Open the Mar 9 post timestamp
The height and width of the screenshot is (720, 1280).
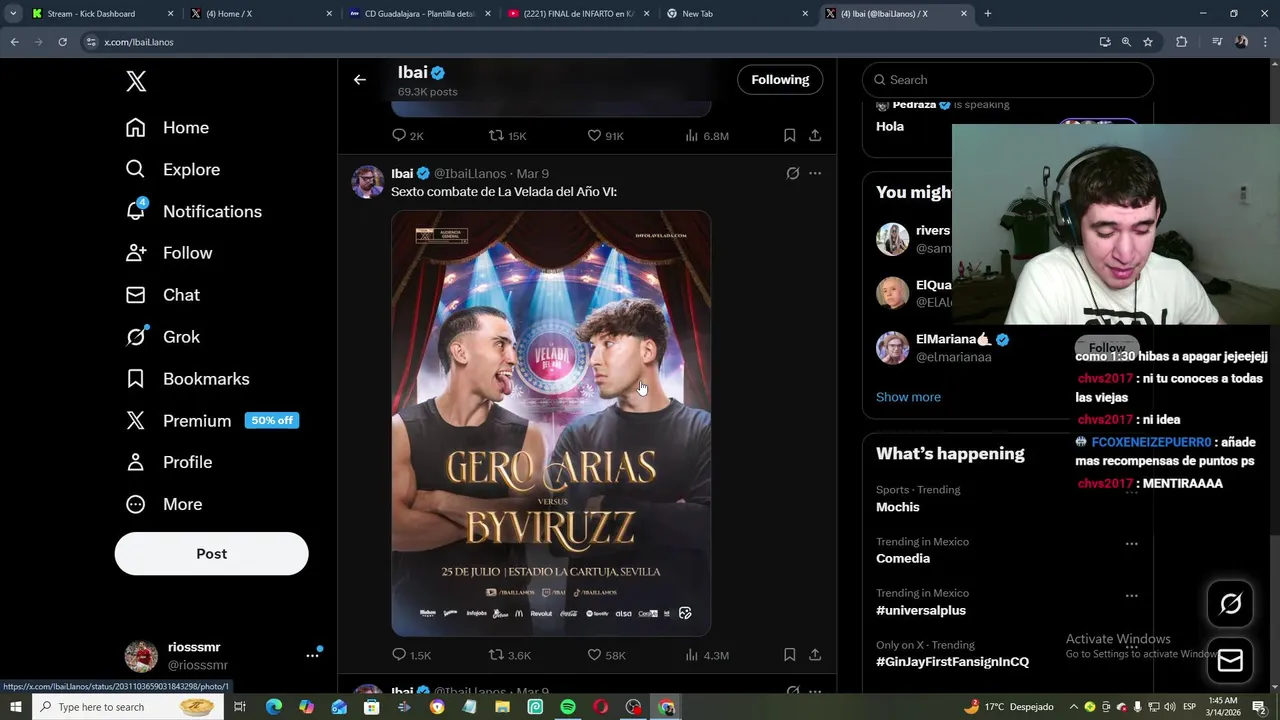click(x=532, y=173)
